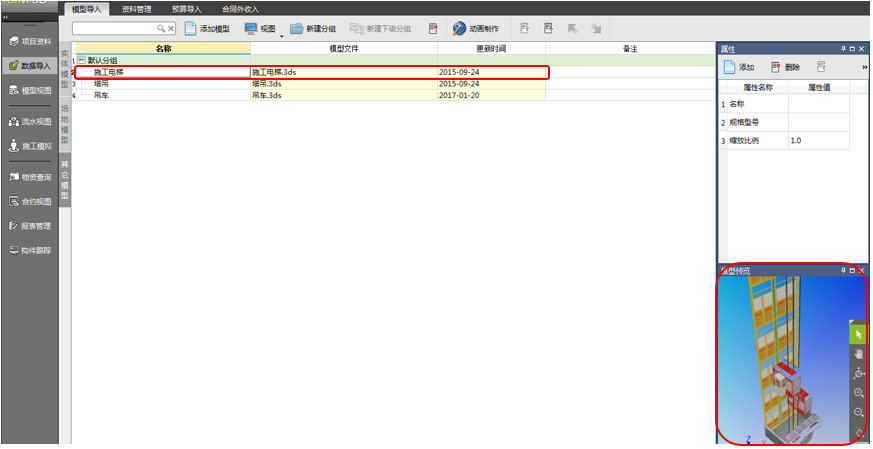Click the move-up icon in 属性 toolbar
Screen dimensions: 873x449
click(x=821, y=67)
